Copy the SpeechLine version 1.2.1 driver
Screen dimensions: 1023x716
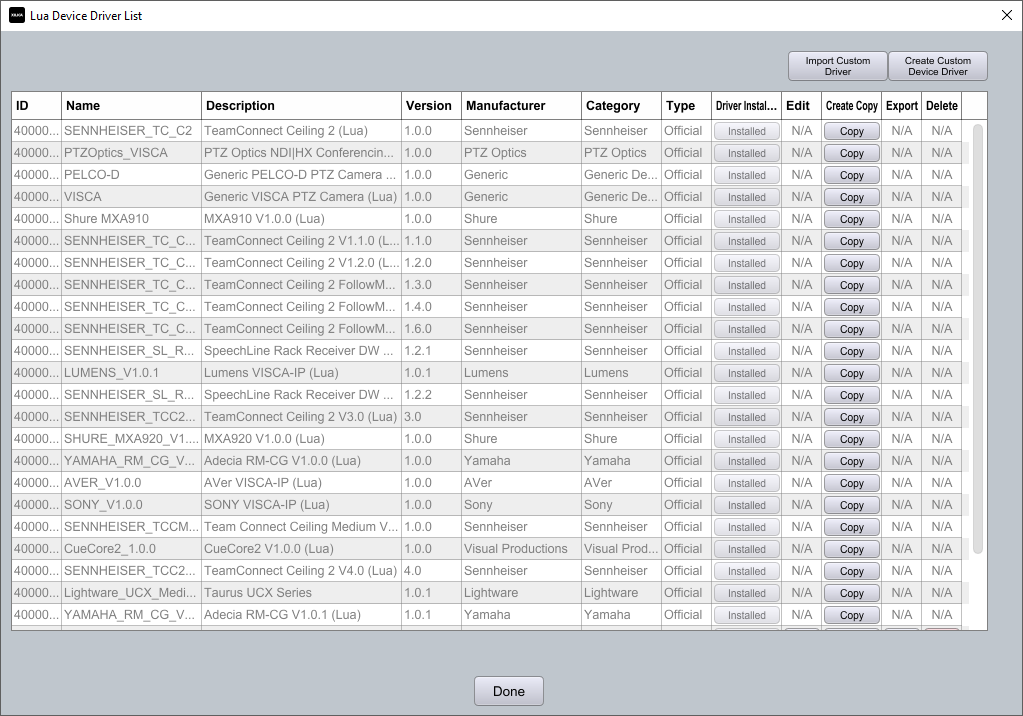[851, 351]
